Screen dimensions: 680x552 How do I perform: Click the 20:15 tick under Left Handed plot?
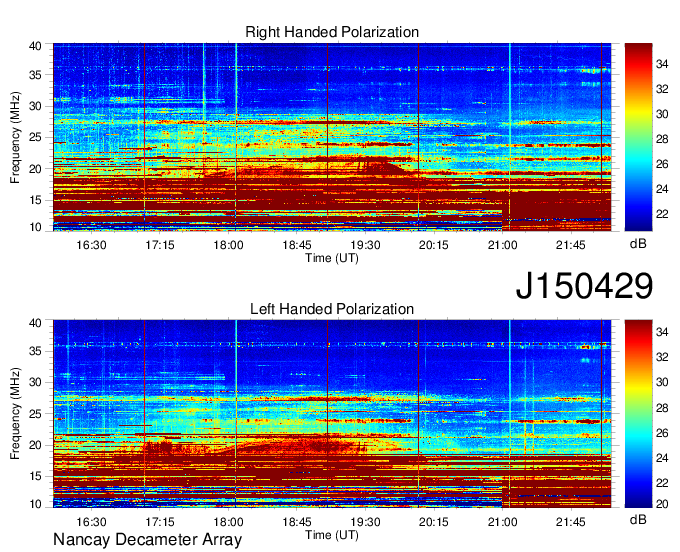click(434, 522)
